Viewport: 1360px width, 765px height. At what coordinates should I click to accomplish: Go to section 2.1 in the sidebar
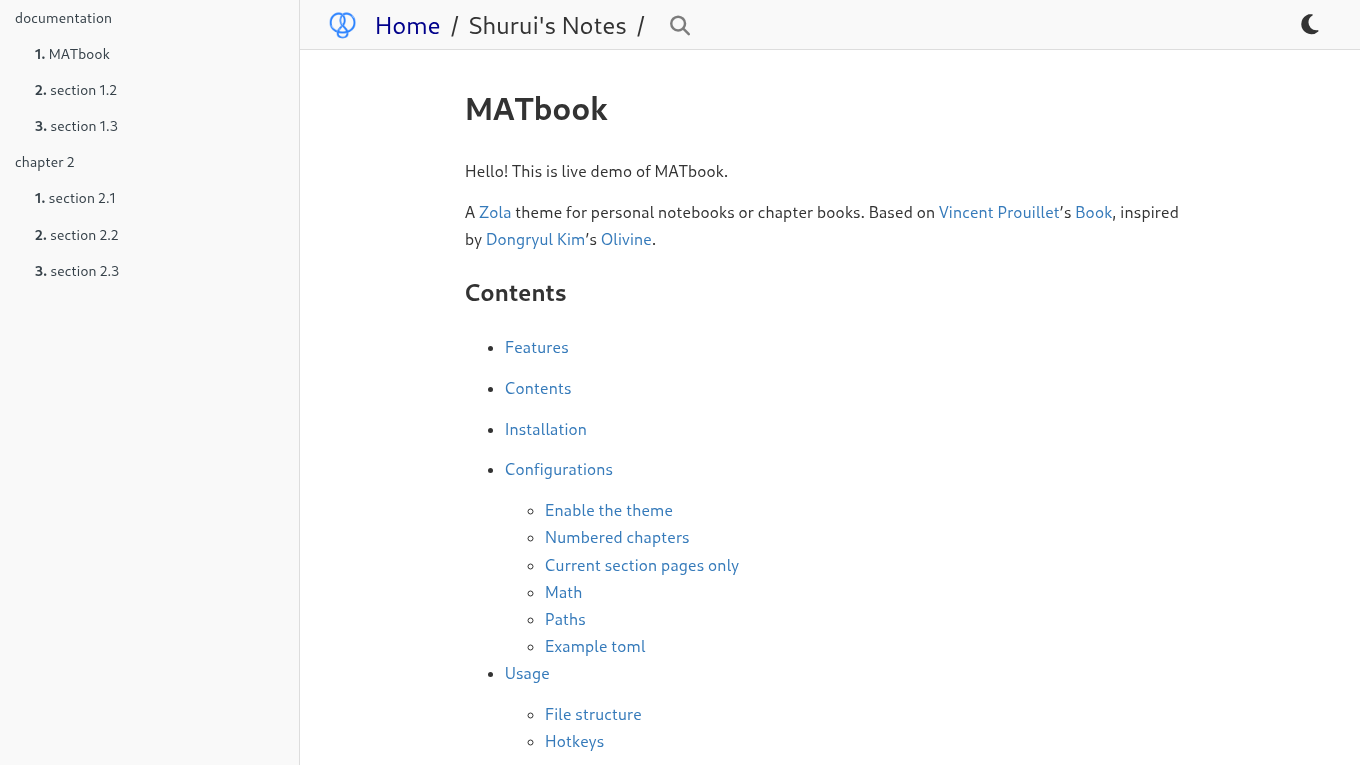click(x=82, y=198)
